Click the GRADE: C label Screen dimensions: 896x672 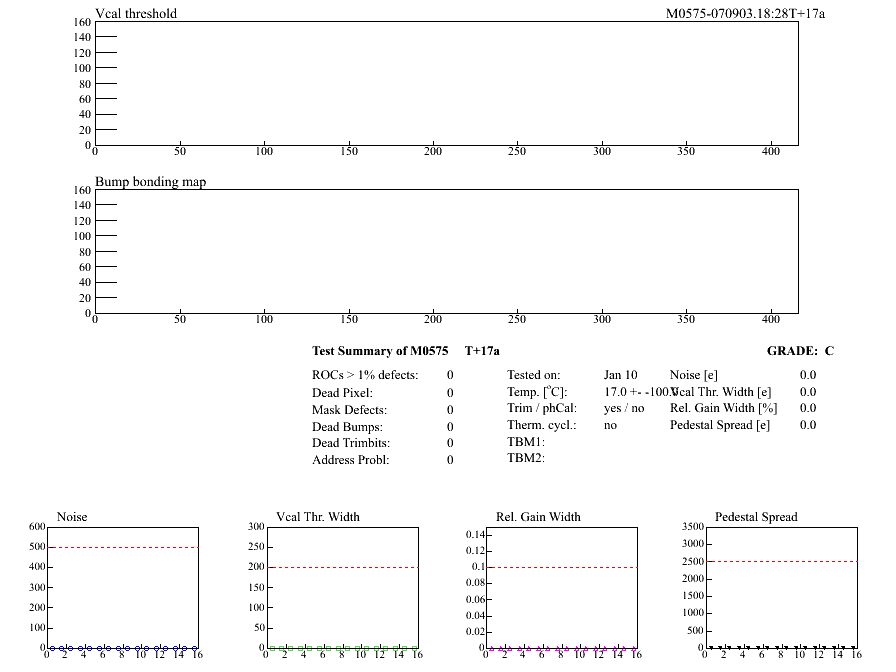800,351
